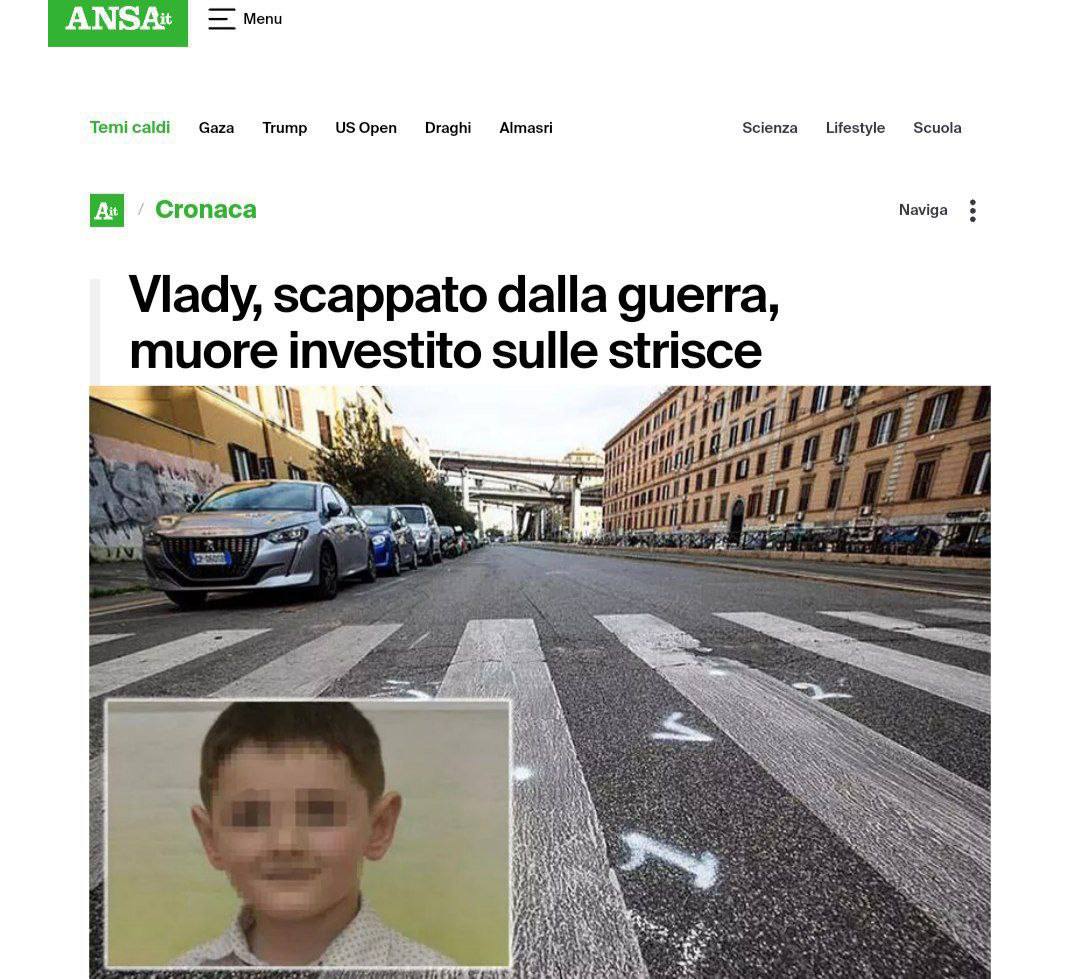Open the hamburger Menu icon

click(221, 19)
